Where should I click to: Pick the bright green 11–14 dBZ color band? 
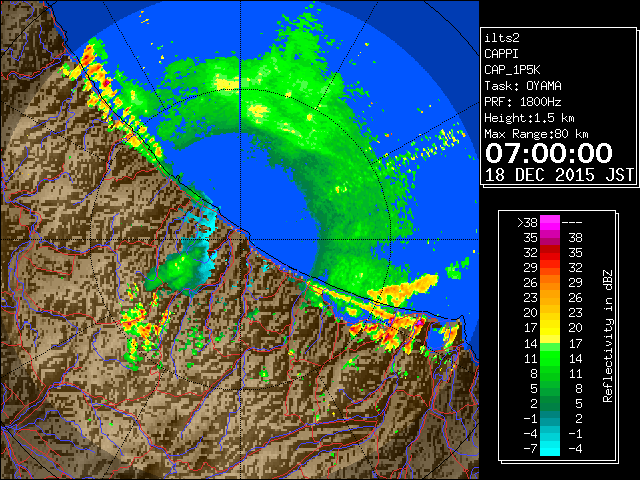click(550, 358)
